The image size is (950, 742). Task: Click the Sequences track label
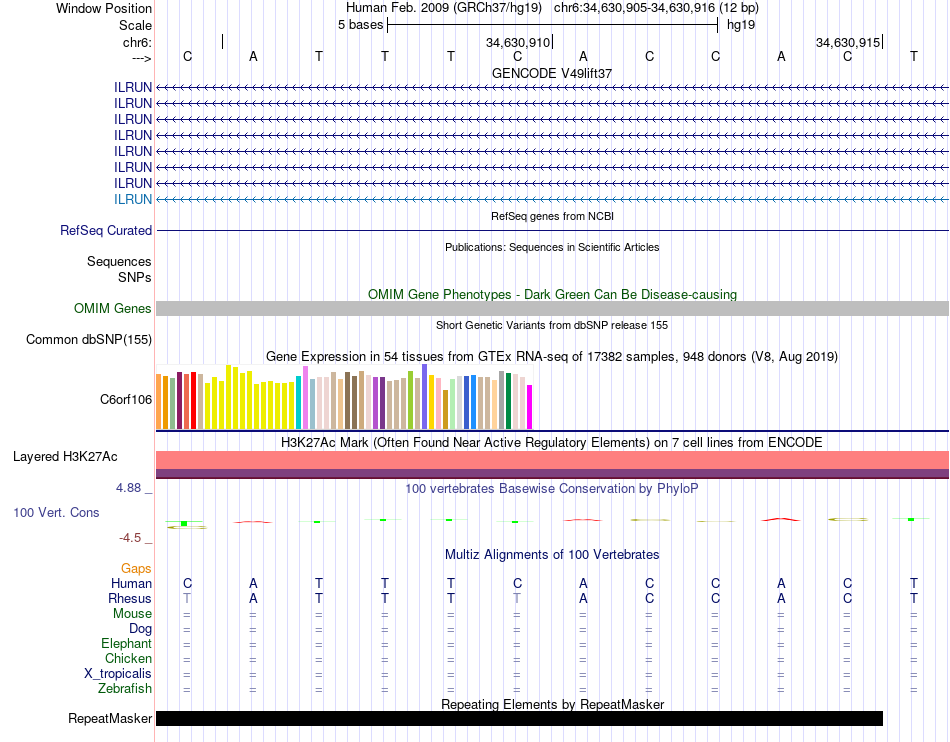click(x=119, y=262)
